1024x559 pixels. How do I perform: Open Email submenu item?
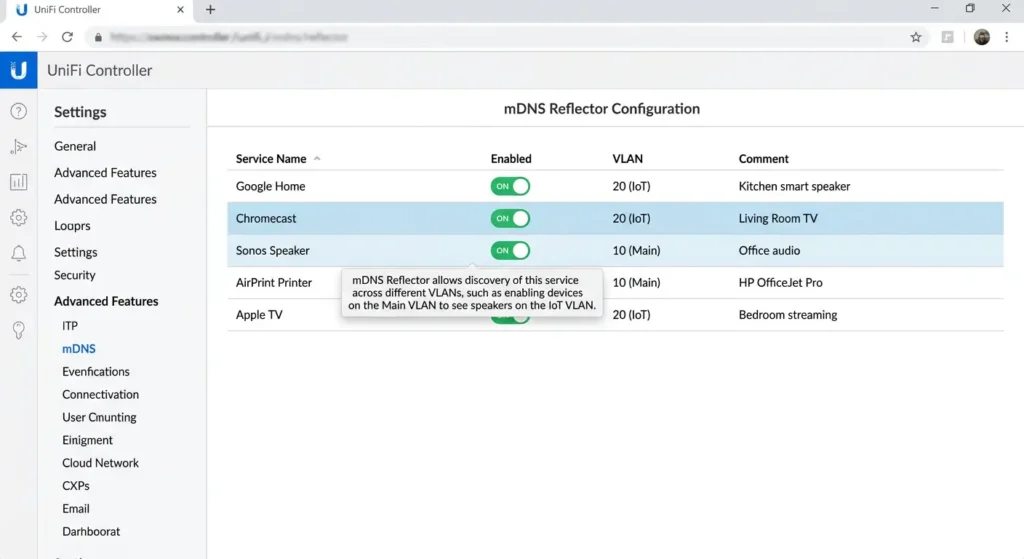[76, 509]
